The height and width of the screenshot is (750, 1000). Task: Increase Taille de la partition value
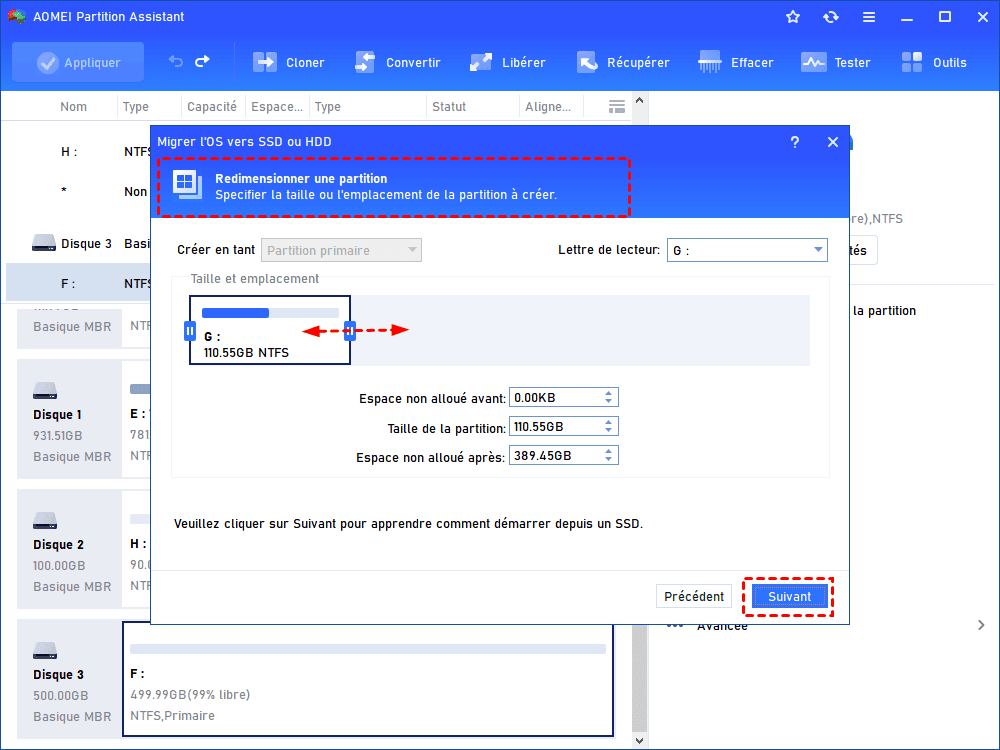(608, 422)
